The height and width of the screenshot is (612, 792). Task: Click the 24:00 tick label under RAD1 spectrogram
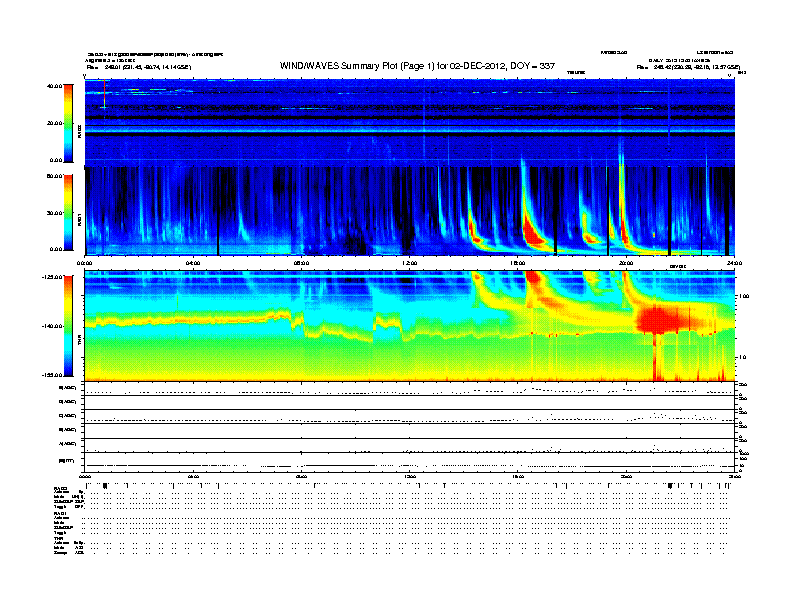point(734,263)
